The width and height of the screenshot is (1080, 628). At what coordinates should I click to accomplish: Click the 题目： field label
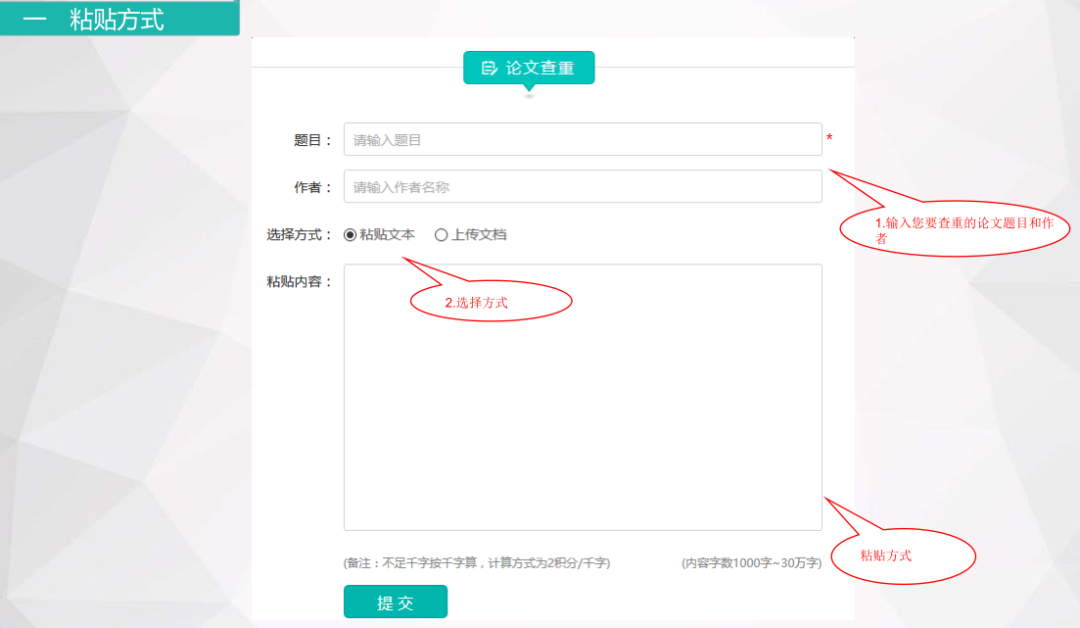[312, 141]
